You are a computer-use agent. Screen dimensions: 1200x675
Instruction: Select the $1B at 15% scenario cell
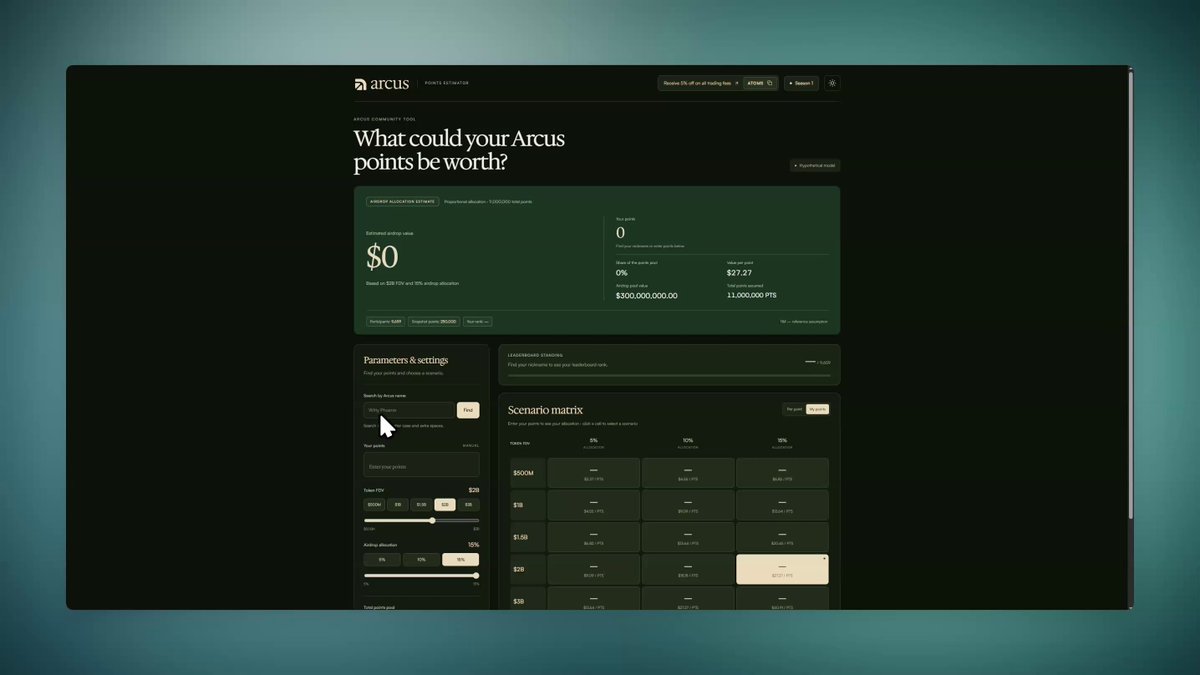click(x=782, y=505)
